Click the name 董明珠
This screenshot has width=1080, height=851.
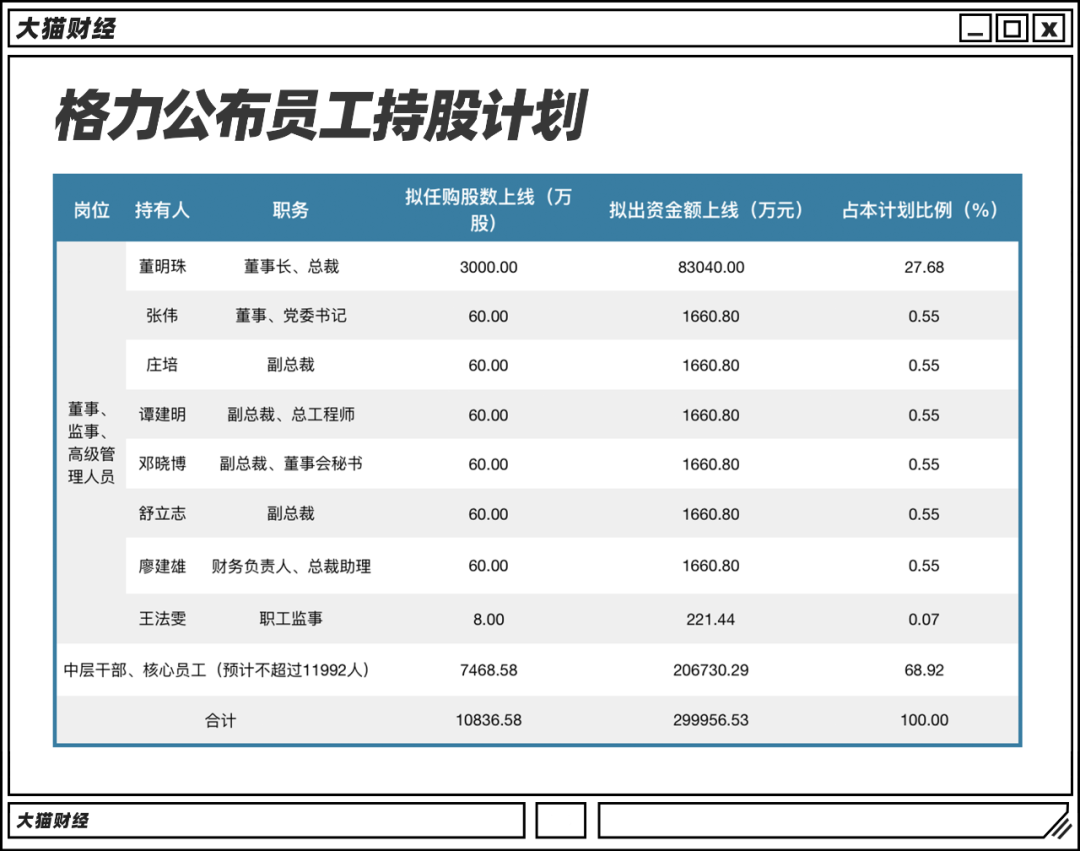click(x=163, y=266)
